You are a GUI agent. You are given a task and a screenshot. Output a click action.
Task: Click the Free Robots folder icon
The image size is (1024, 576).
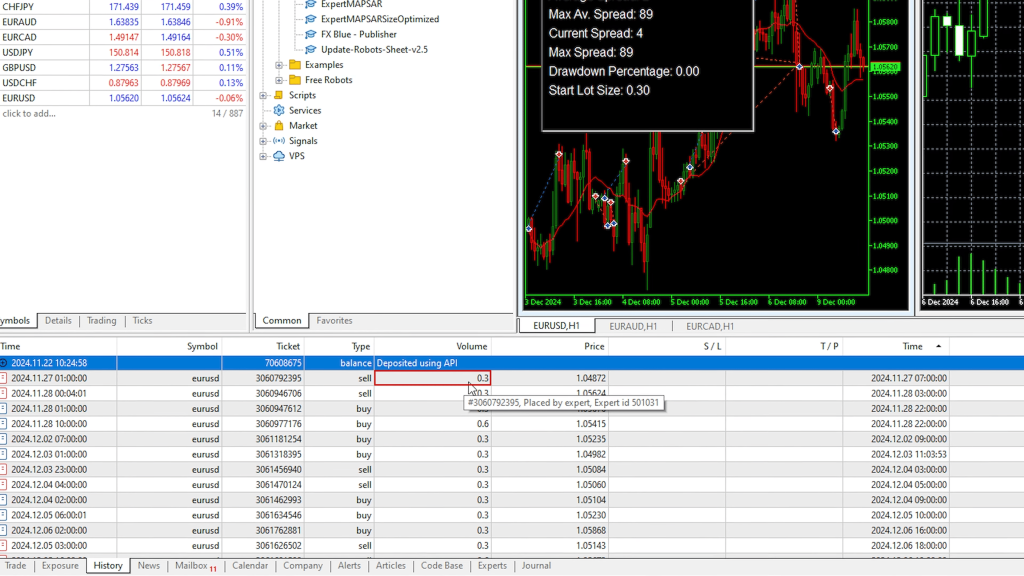click(295, 80)
